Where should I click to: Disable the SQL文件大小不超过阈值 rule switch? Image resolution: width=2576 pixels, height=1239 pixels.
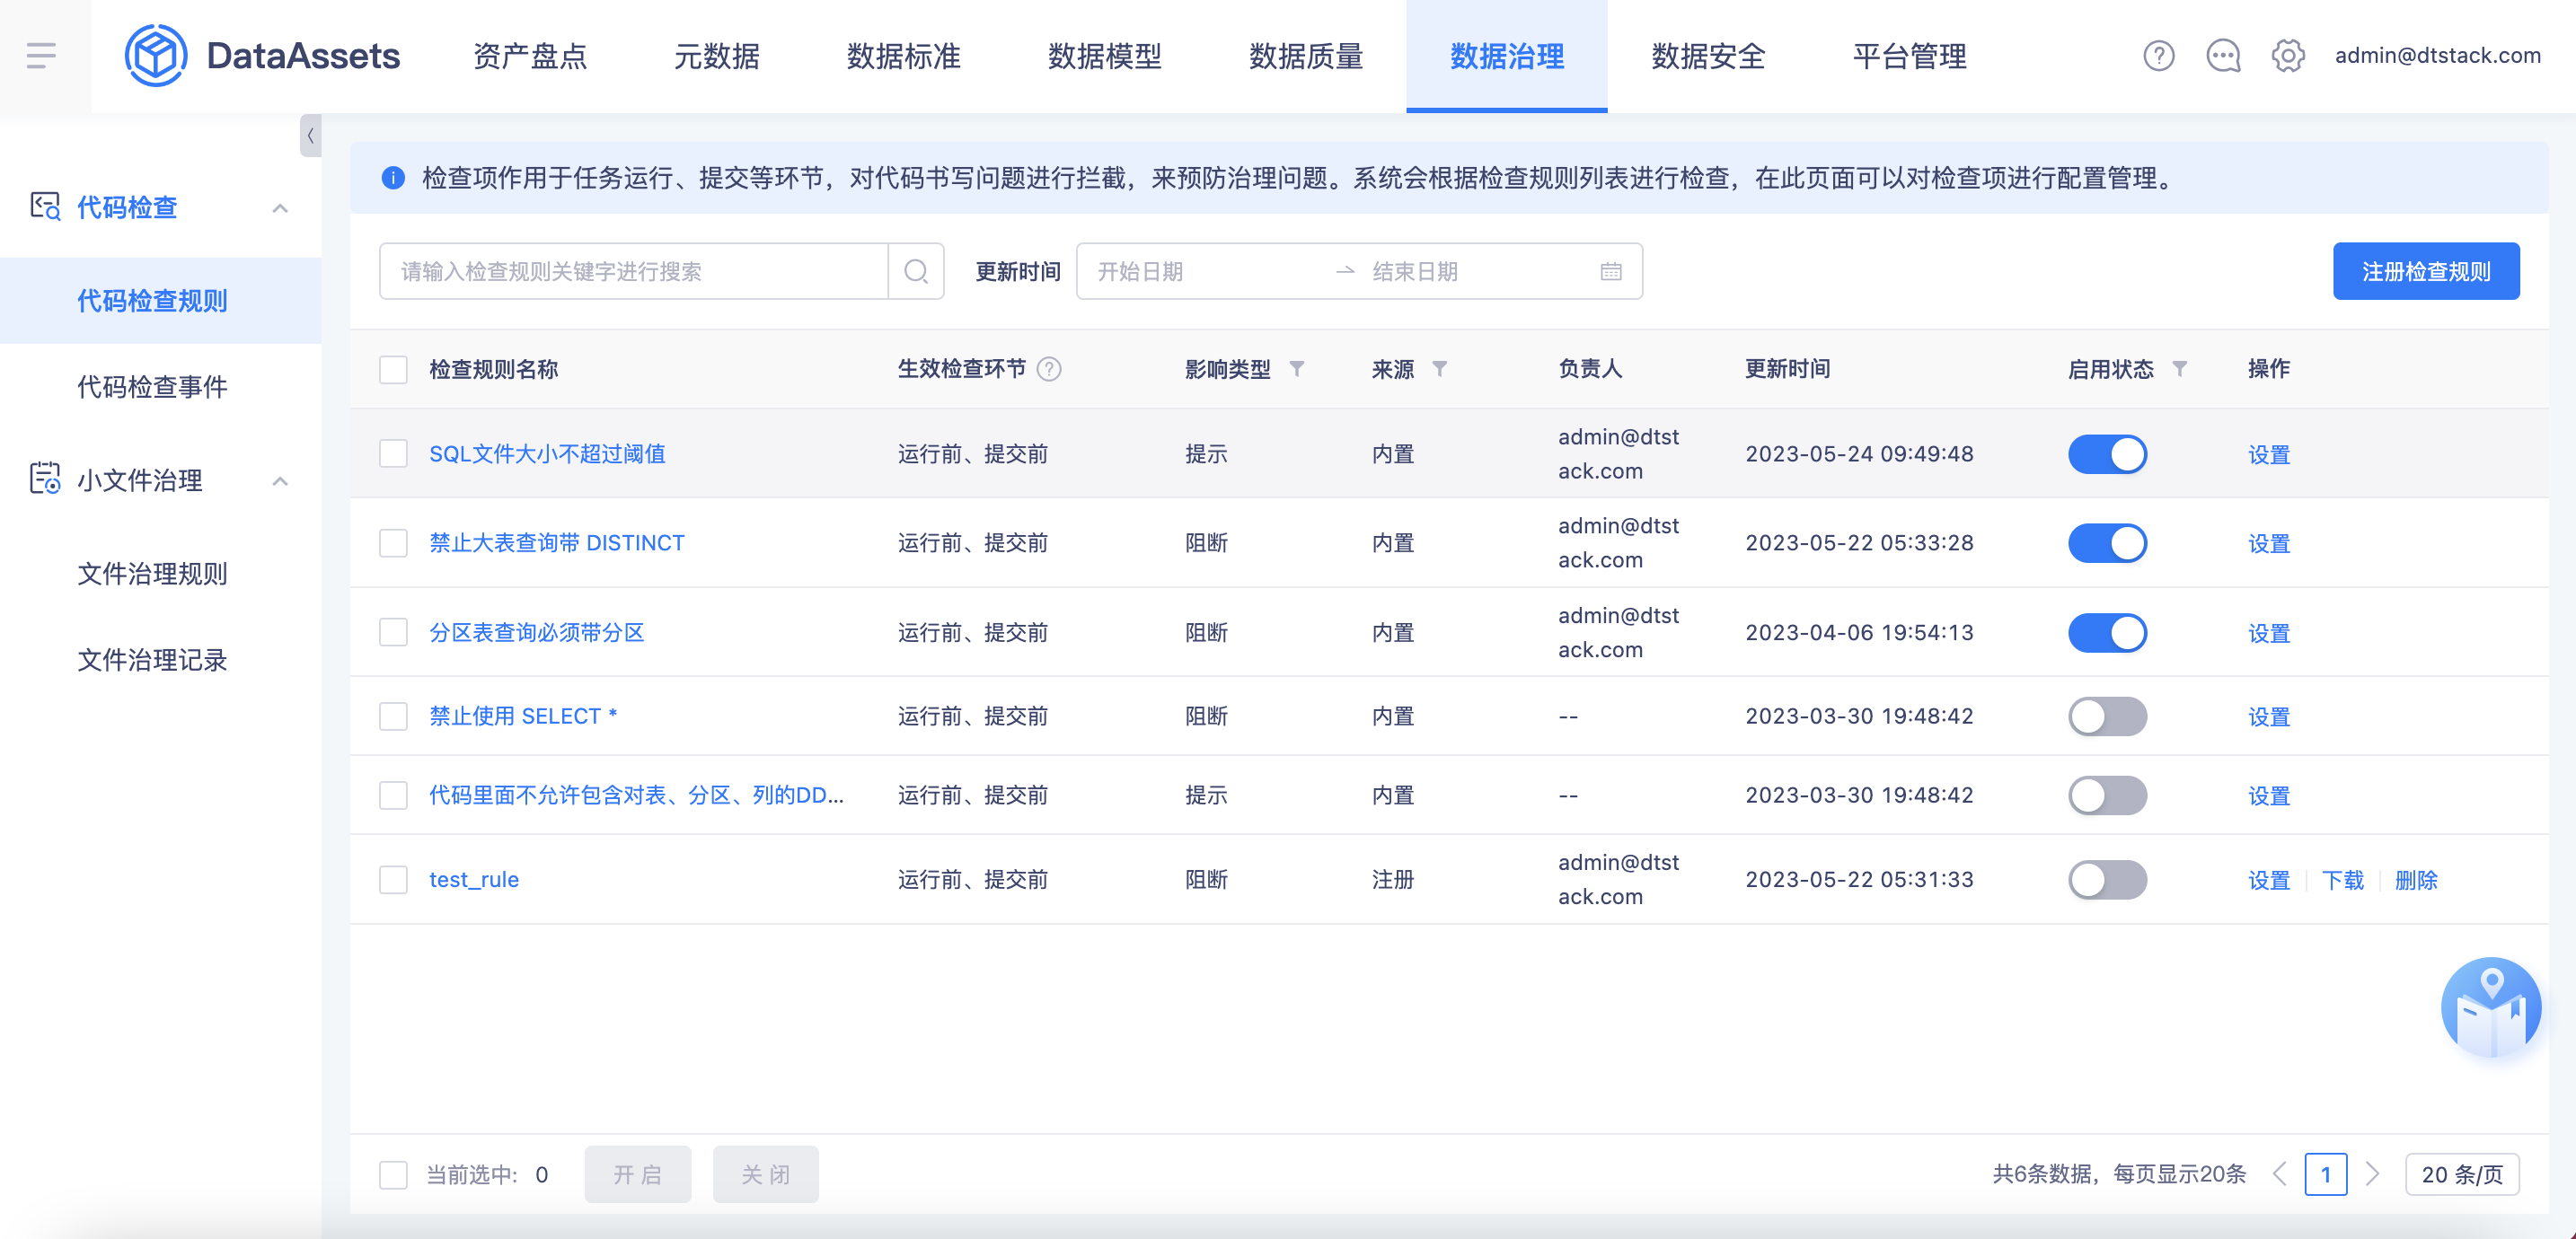[2107, 454]
